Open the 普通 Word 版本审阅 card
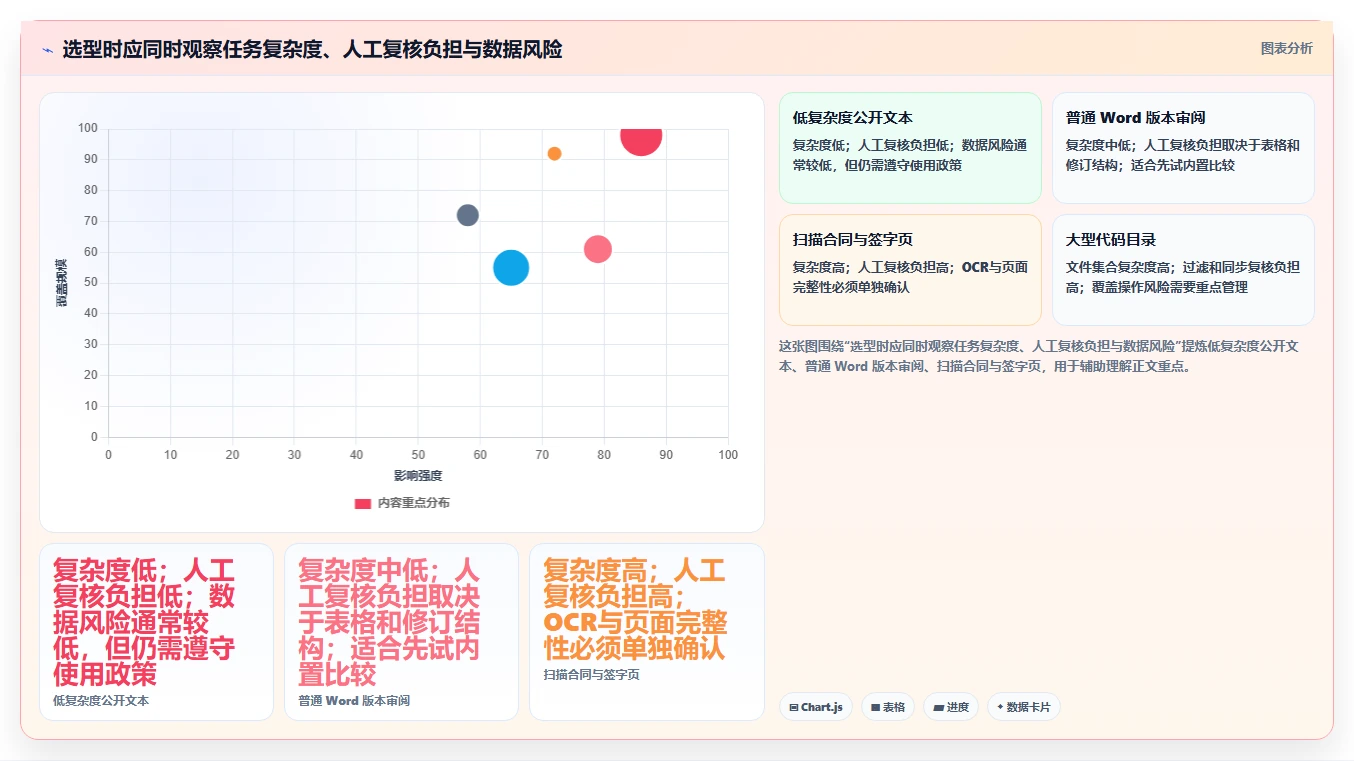Screen dimensions: 1354x761 point(1183,148)
